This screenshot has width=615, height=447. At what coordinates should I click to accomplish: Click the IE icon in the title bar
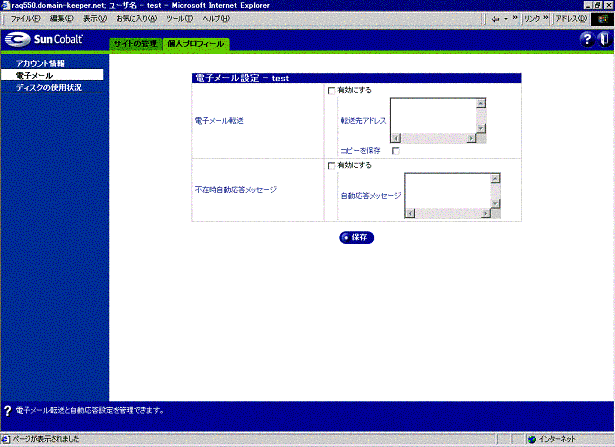[x=5, y=5]
